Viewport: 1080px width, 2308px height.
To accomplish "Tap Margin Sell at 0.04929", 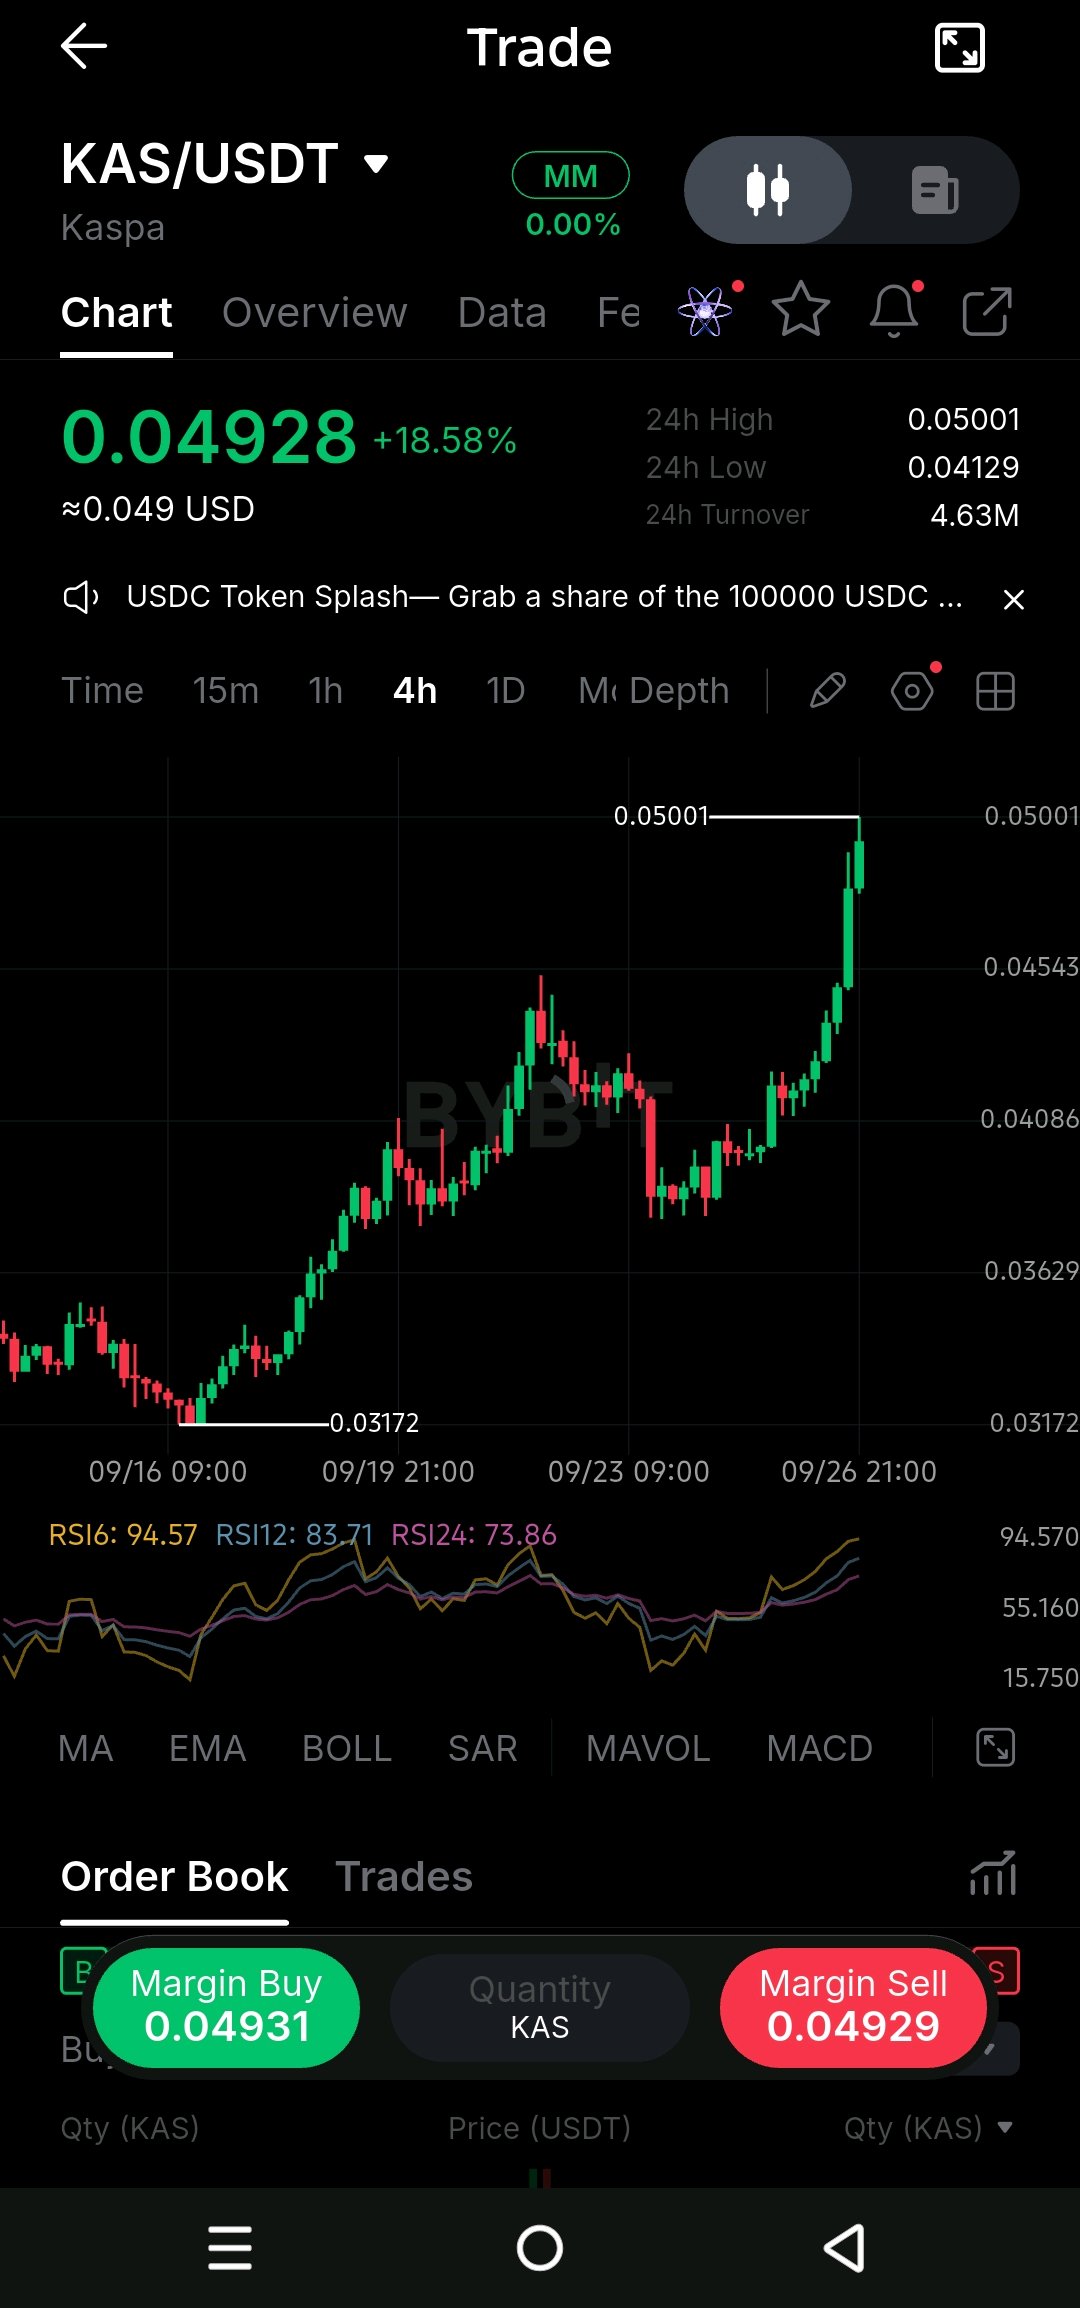I will coord(853,2007).
